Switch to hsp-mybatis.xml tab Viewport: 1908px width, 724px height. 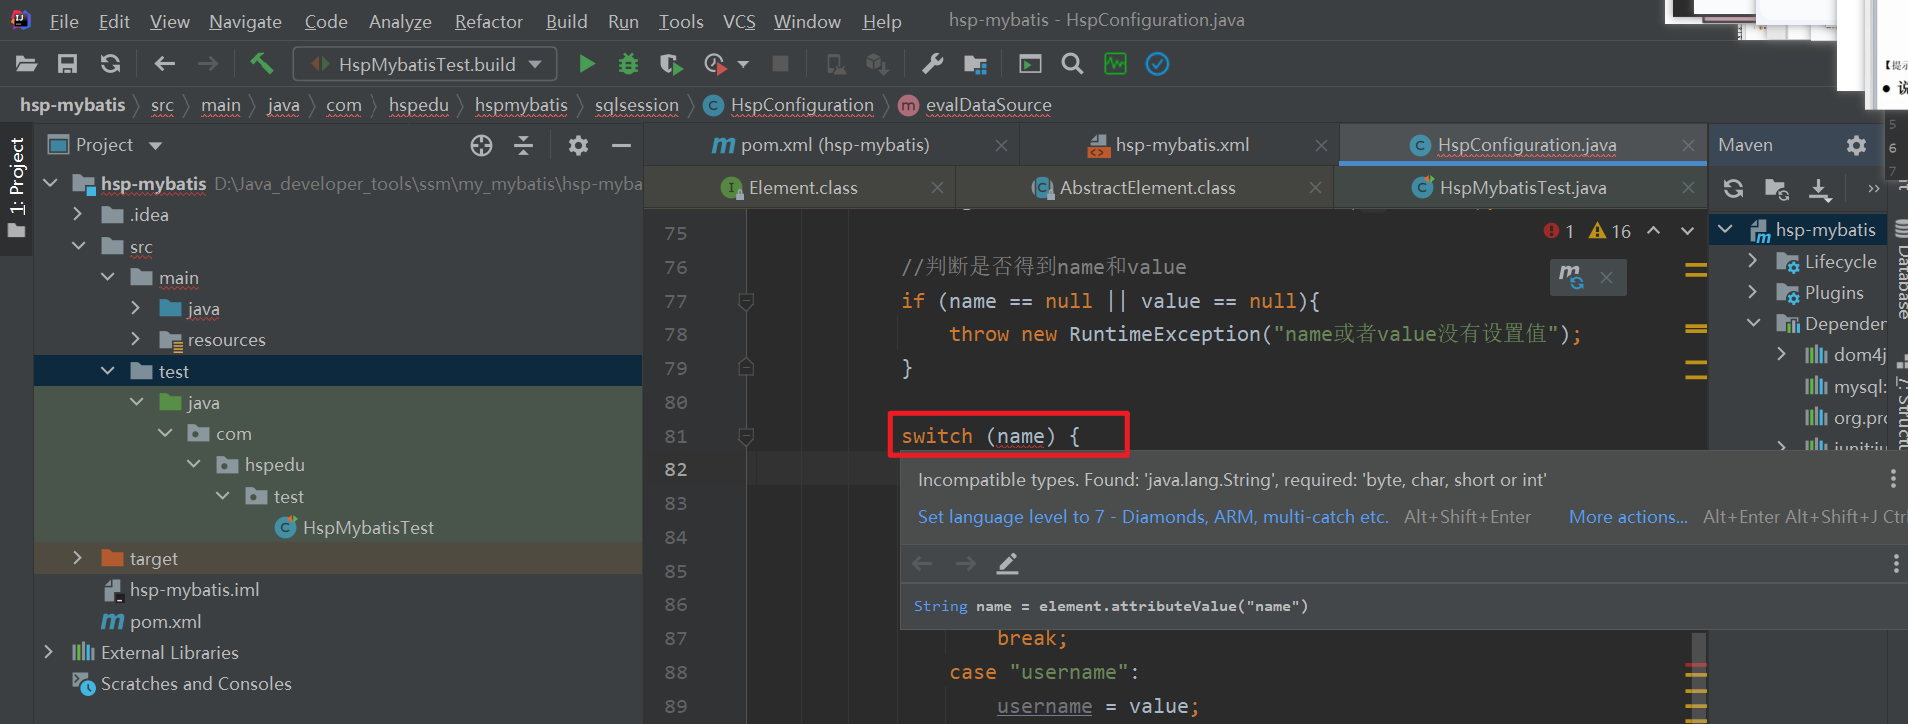1182,145
